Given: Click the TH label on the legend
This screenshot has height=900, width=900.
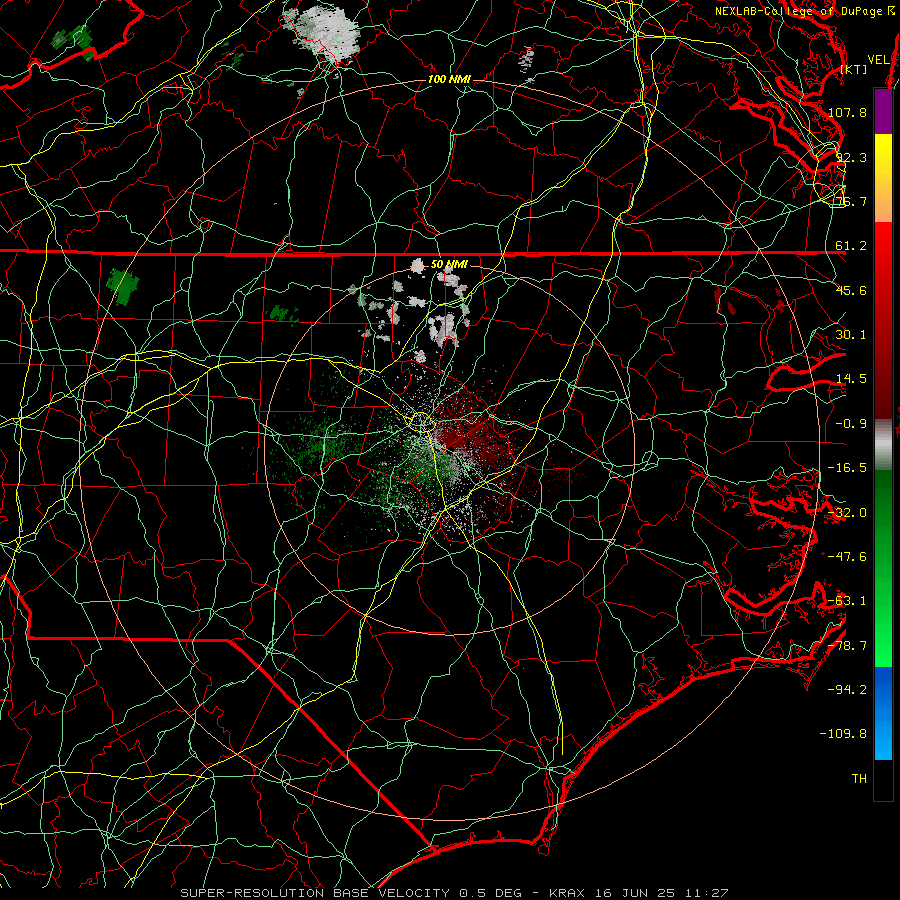Looking at the screenshot, I should tap(859, 779).
